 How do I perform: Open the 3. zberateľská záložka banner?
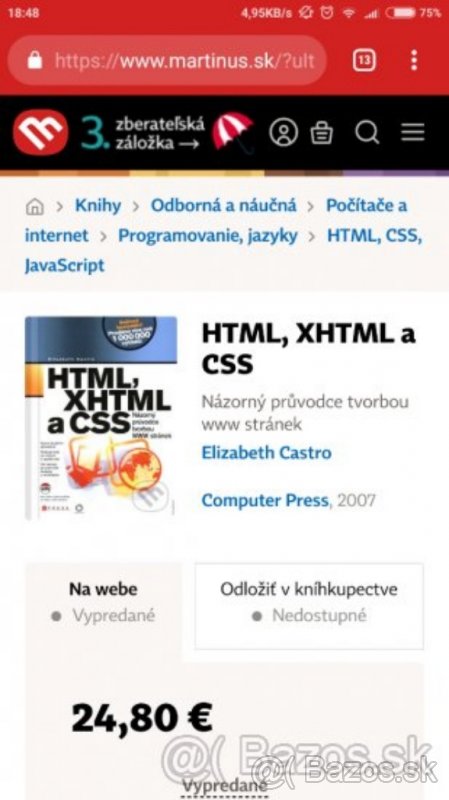coord(167,133)
